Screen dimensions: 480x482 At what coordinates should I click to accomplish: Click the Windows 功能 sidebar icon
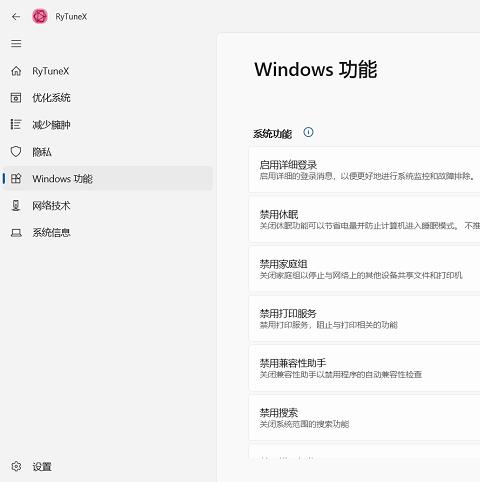(16, 179)
